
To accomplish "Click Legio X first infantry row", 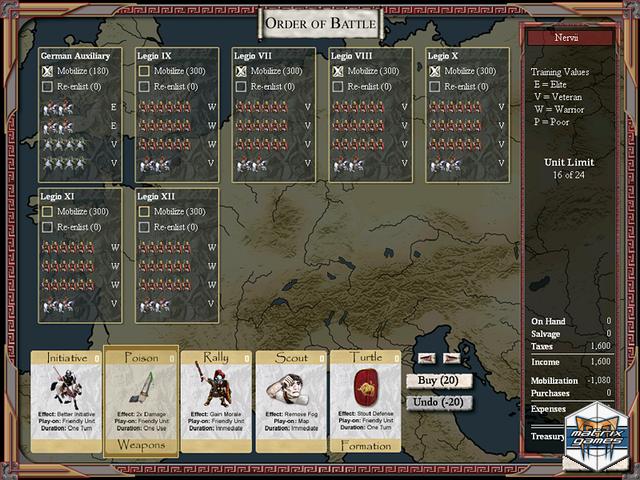I will click(455, 107).
